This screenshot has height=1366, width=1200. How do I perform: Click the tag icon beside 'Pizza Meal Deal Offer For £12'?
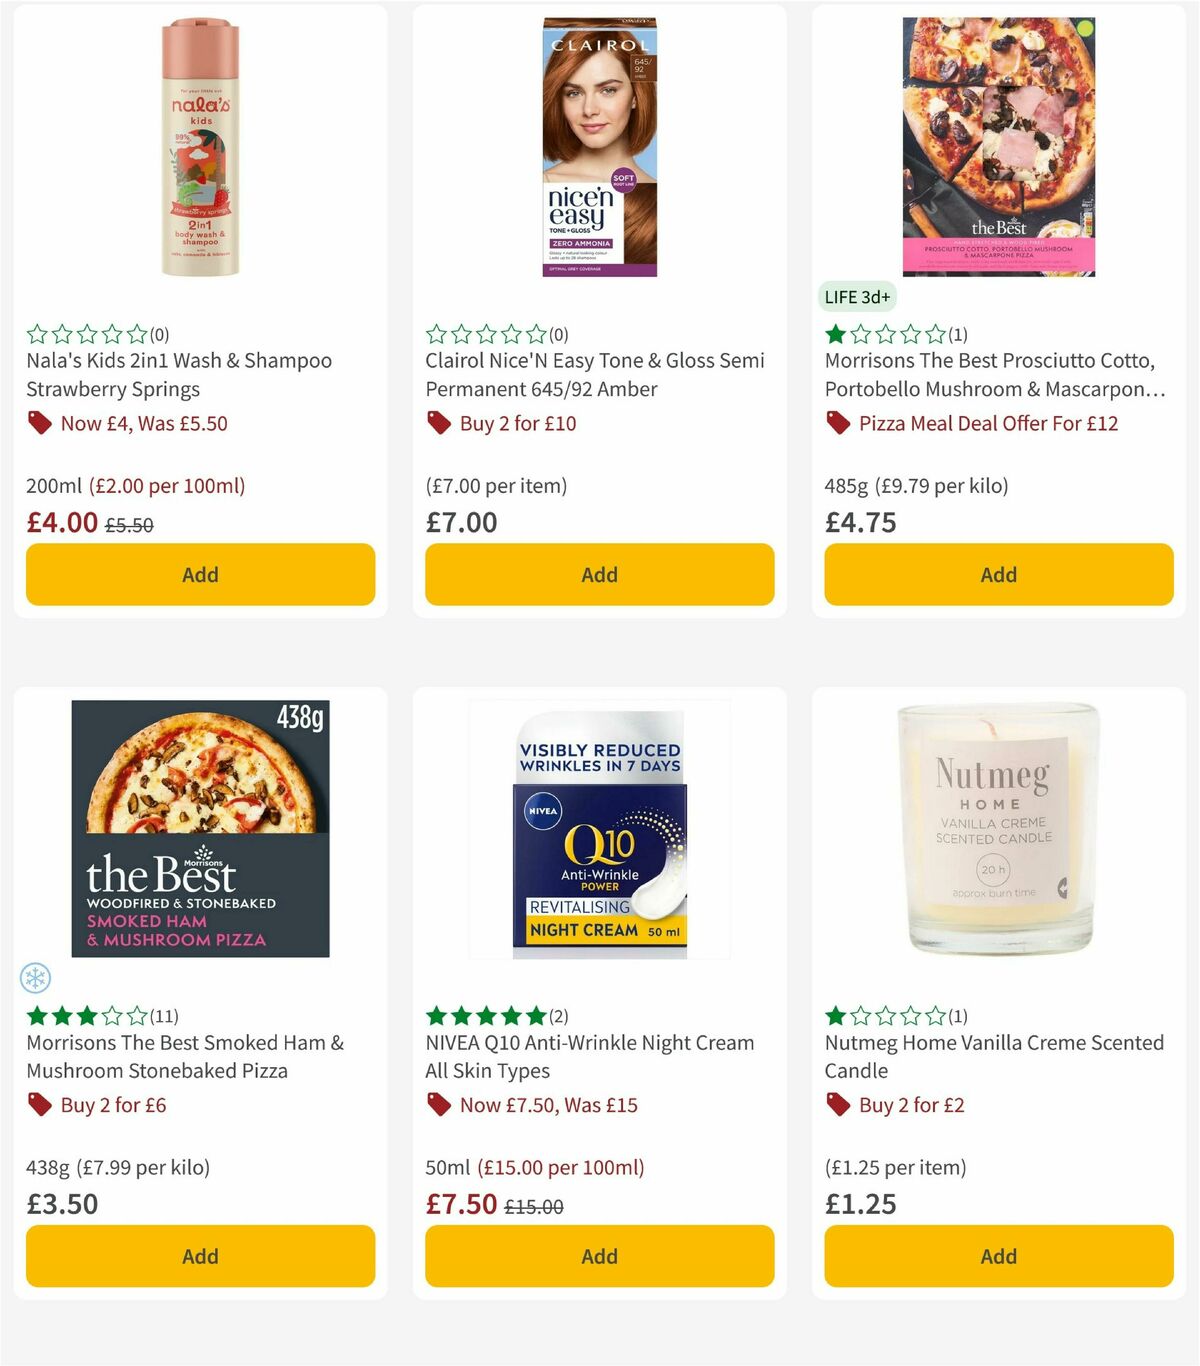(x=837, y=423)
